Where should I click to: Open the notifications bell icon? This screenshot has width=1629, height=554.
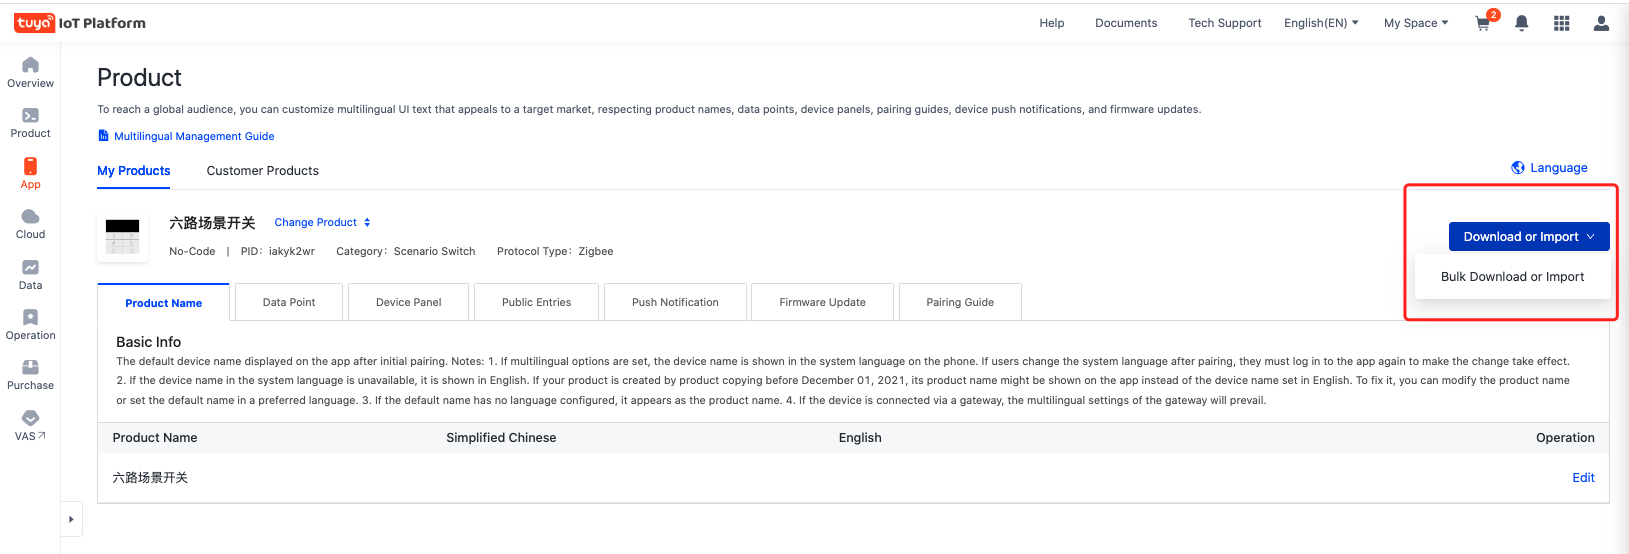1522,23
